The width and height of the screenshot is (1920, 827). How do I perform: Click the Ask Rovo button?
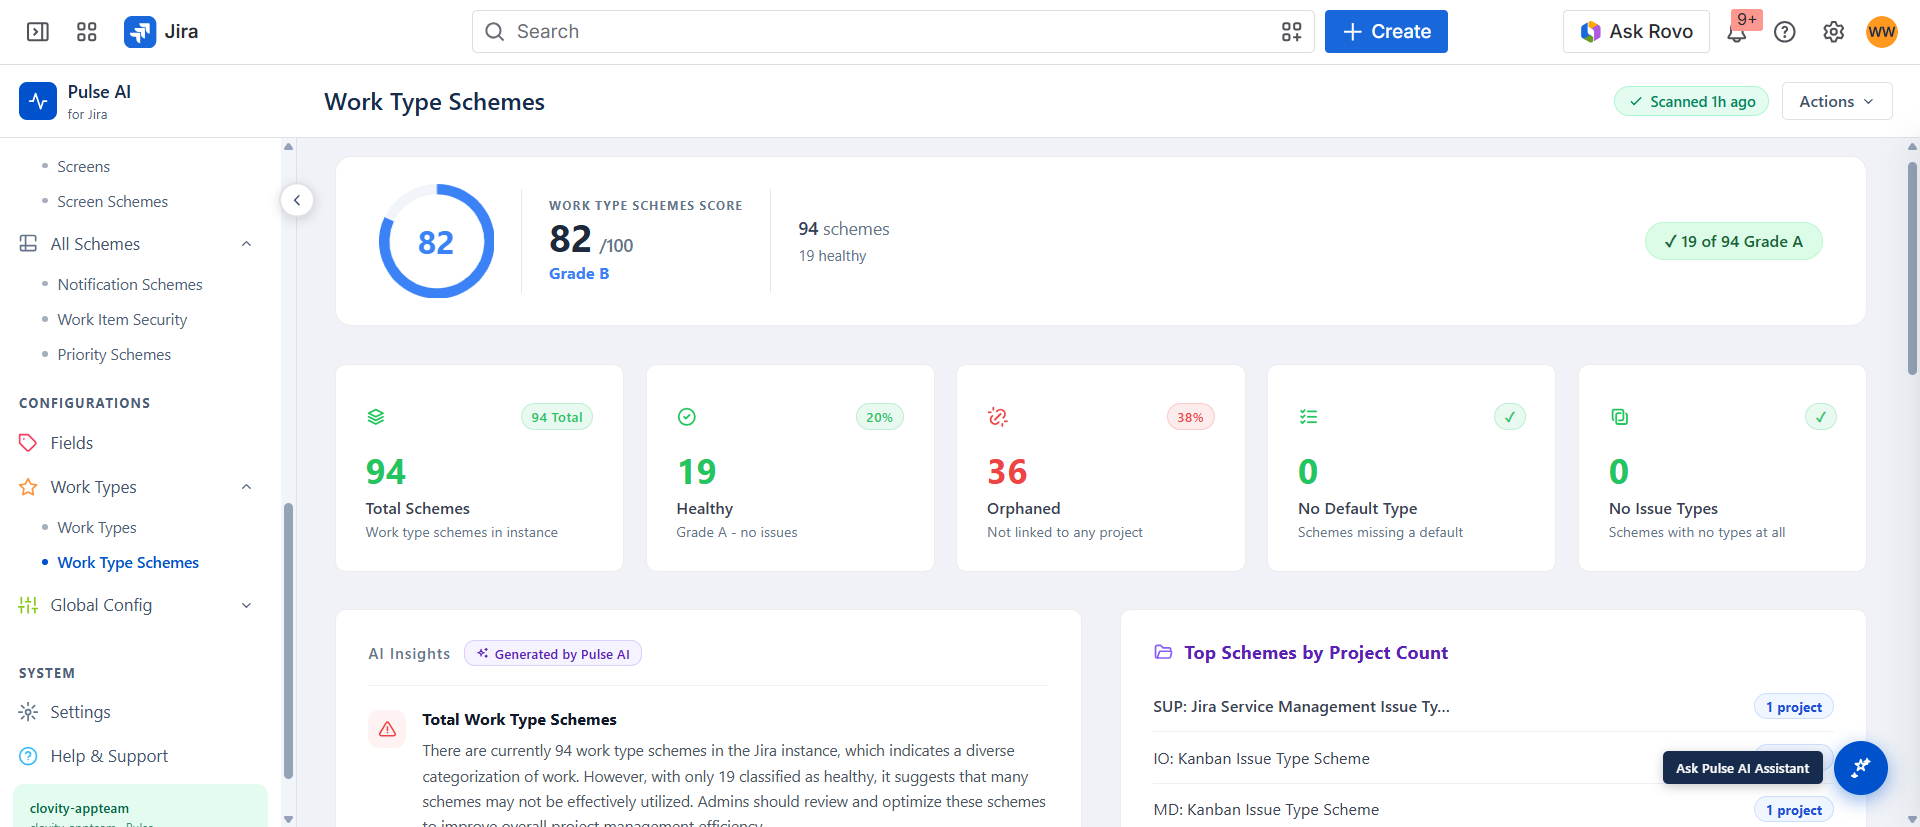[1636, 32]
